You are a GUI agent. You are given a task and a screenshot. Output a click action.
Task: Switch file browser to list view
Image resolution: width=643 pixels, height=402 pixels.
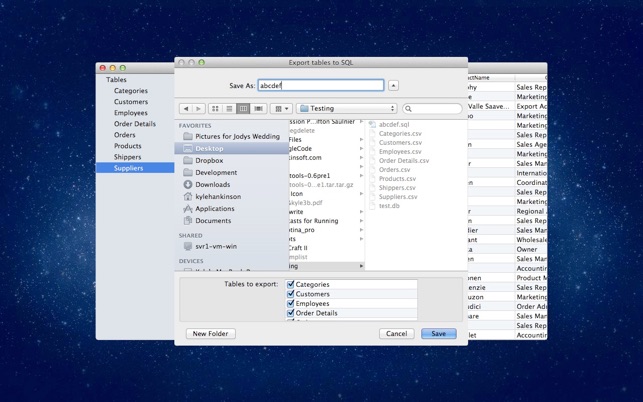229,108
